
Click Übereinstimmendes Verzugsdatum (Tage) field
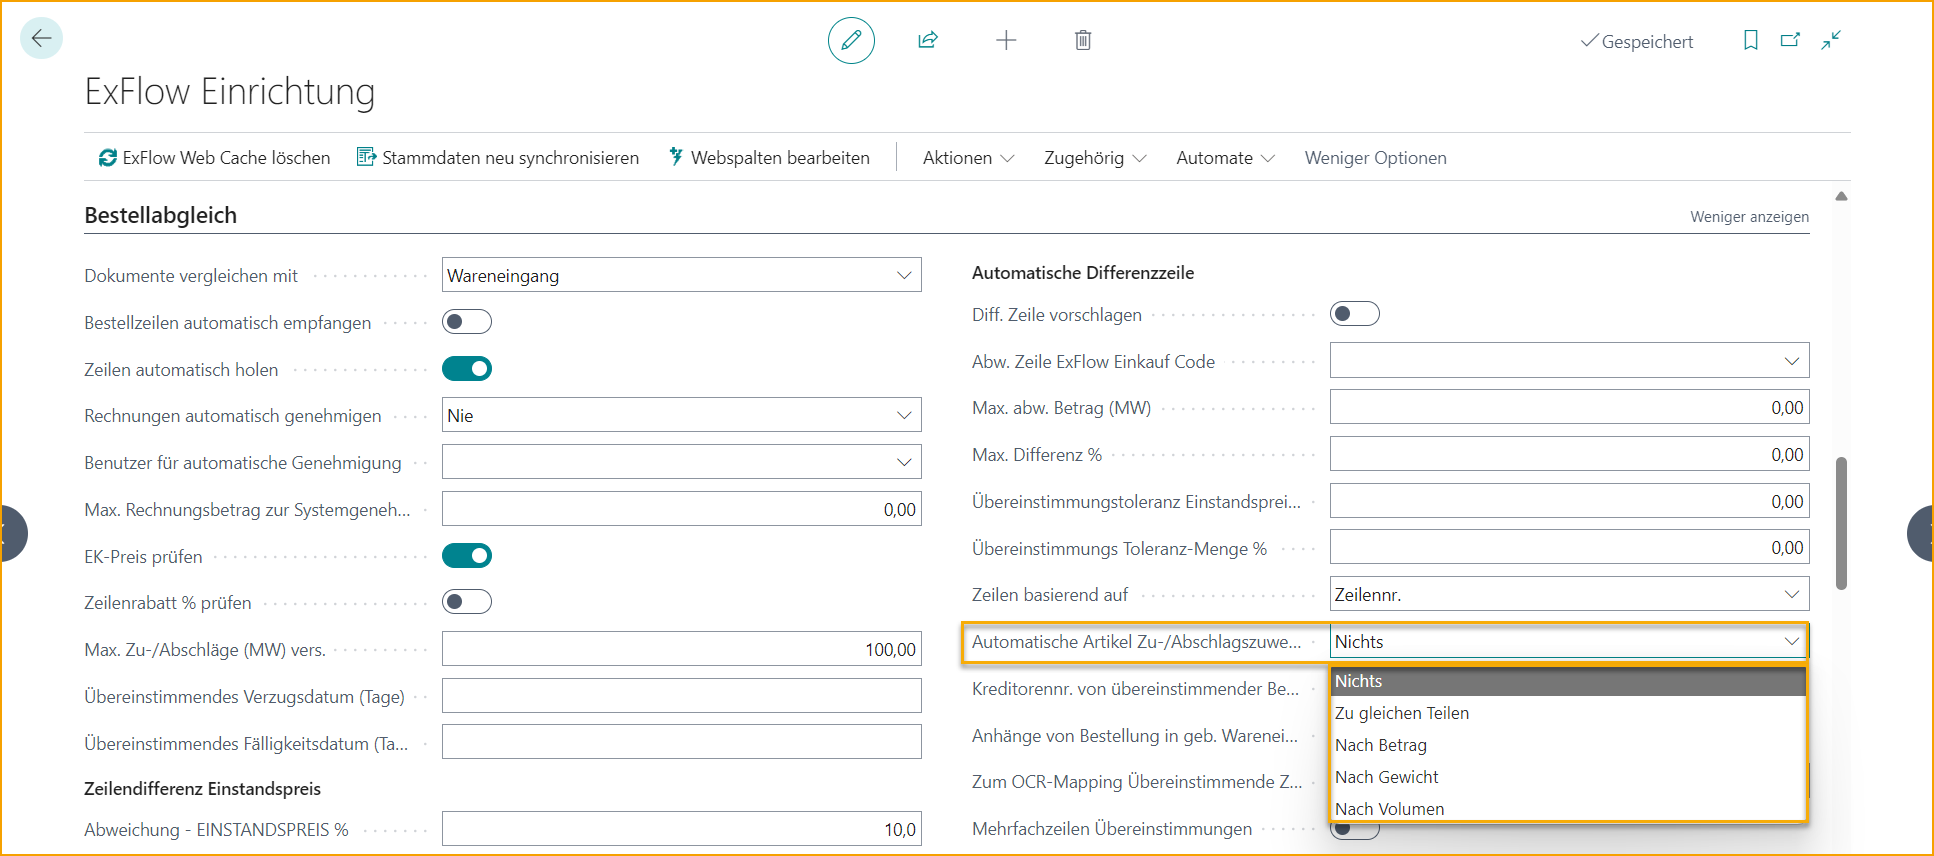[682, 695]
